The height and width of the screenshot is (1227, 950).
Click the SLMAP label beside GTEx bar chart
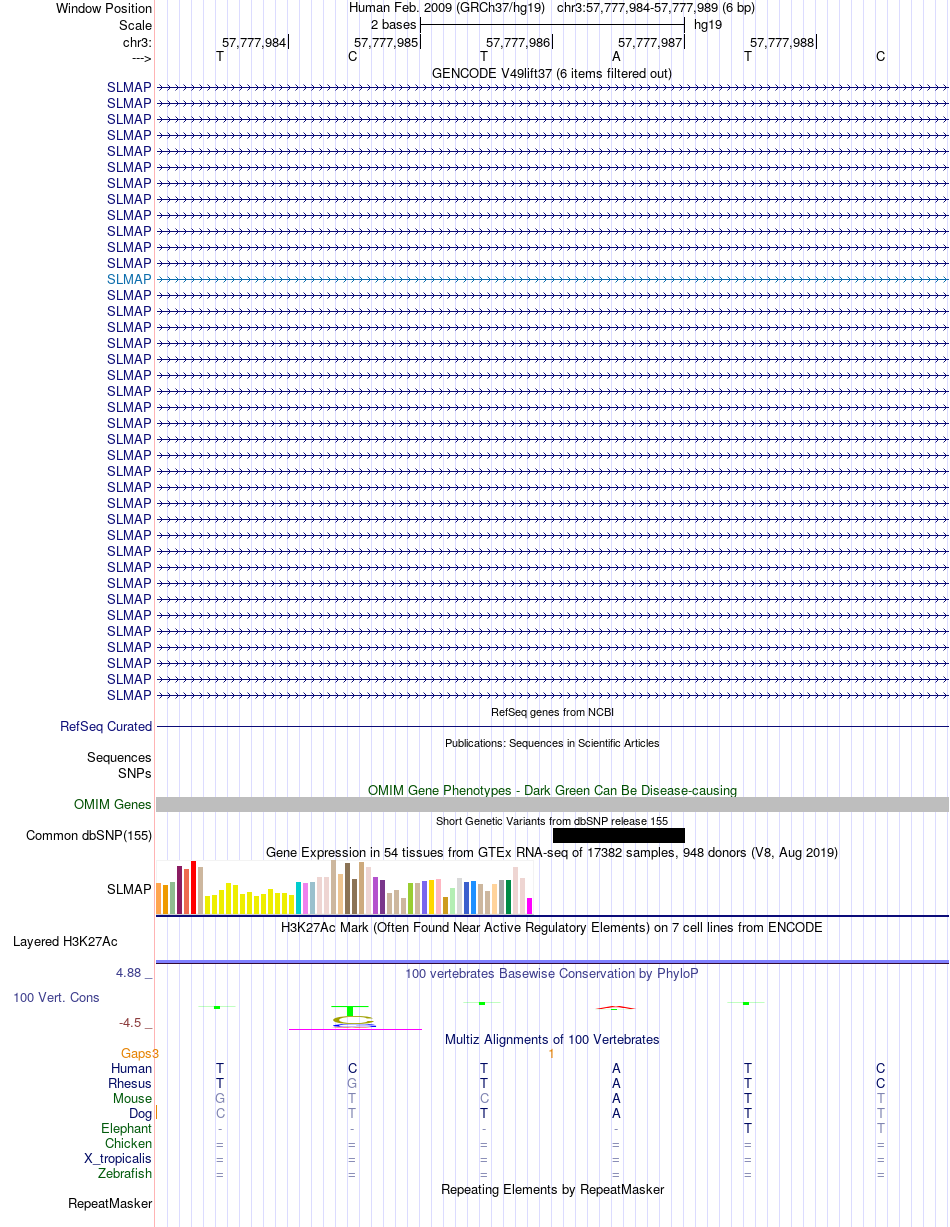(x=129, y=888)
